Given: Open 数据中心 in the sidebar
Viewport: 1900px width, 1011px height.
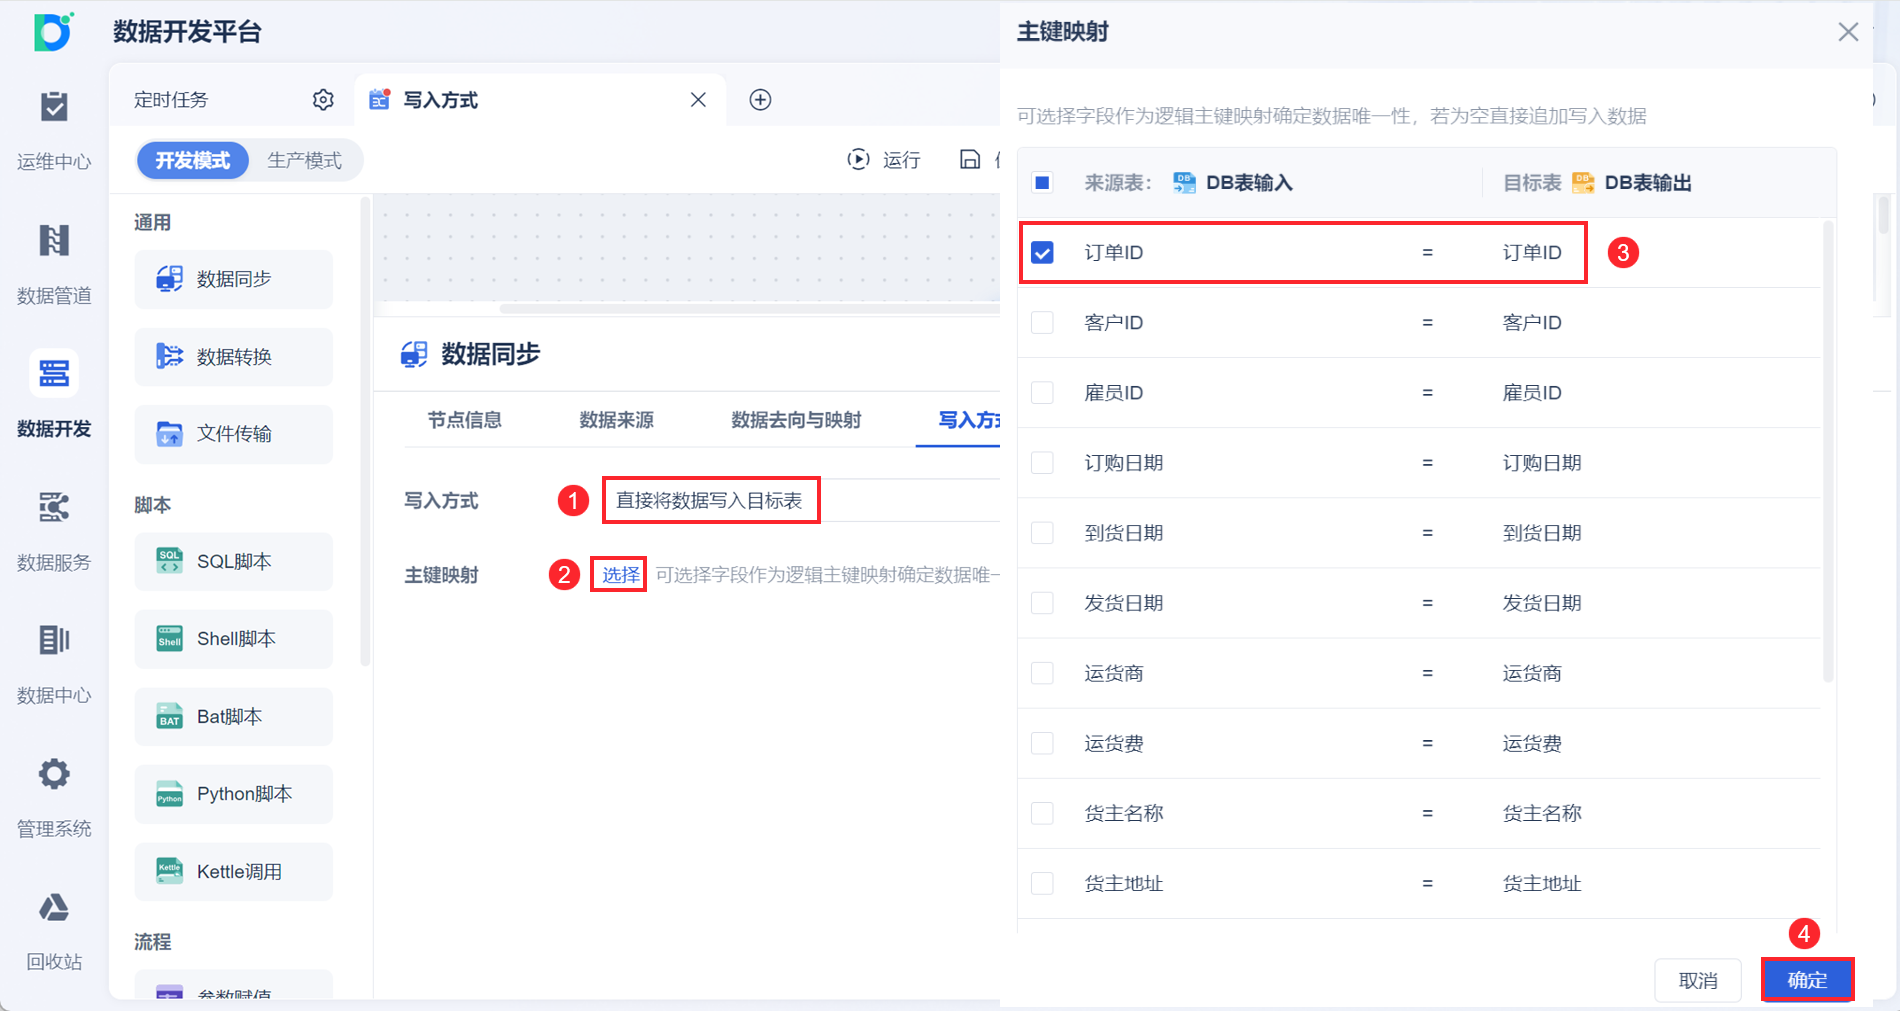Looking at the screenshot, I should (54, 664).
